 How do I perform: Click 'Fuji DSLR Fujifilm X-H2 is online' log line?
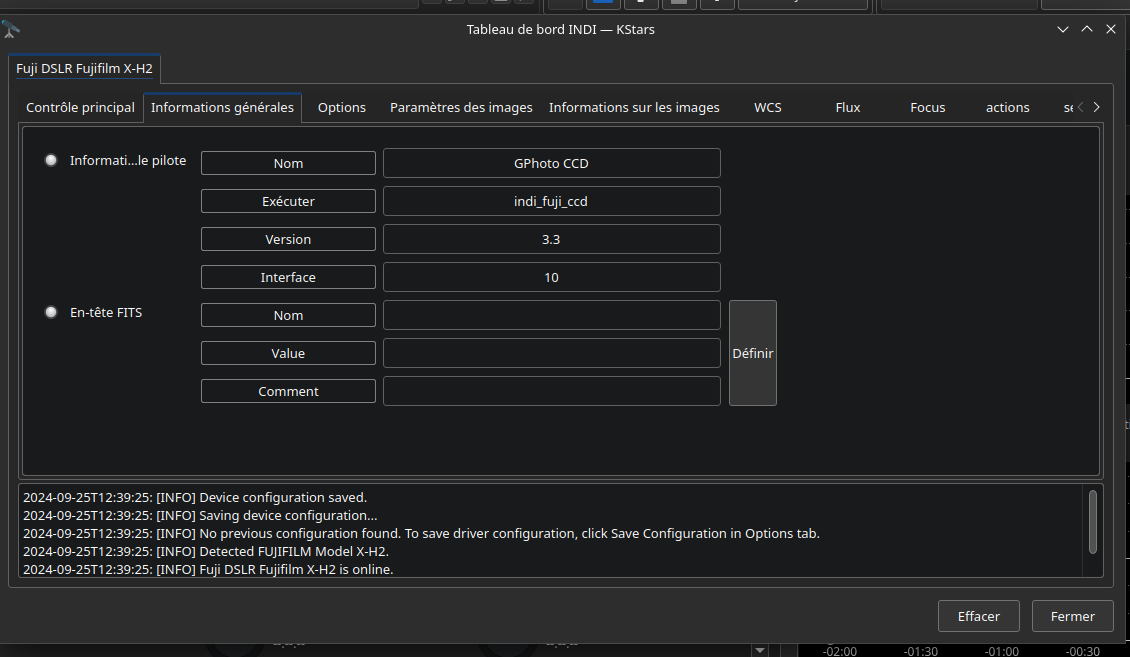[x=208, y=569]
